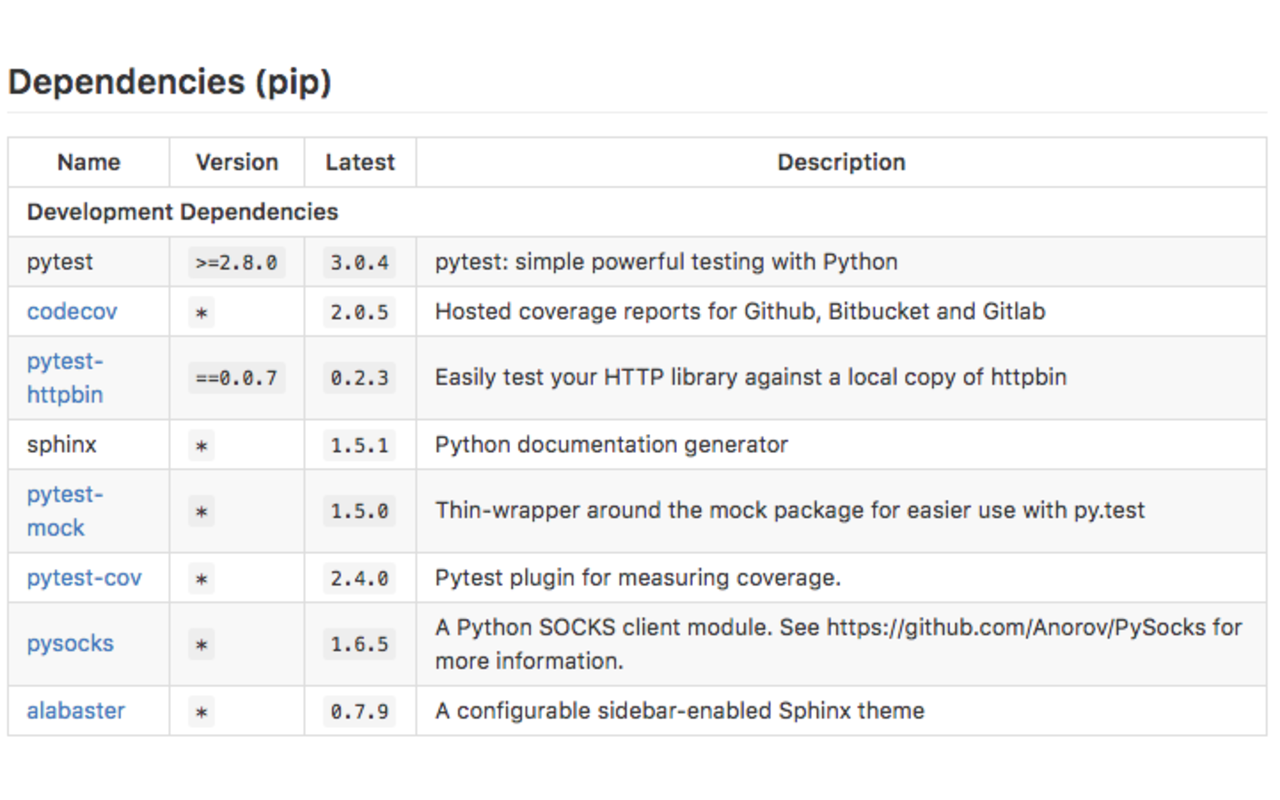Open the pytest-httpbin package link

click(65, 378)
